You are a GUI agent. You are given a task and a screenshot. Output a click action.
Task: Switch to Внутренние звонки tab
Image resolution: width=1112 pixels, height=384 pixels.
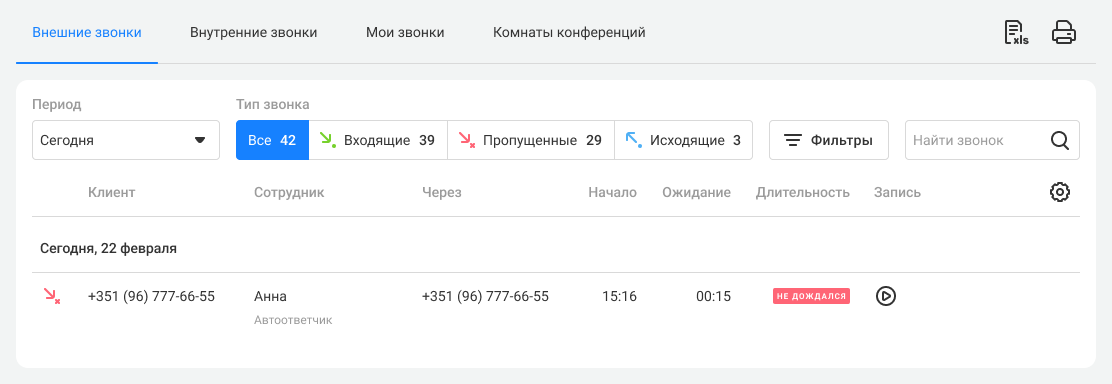coord(253,33)
